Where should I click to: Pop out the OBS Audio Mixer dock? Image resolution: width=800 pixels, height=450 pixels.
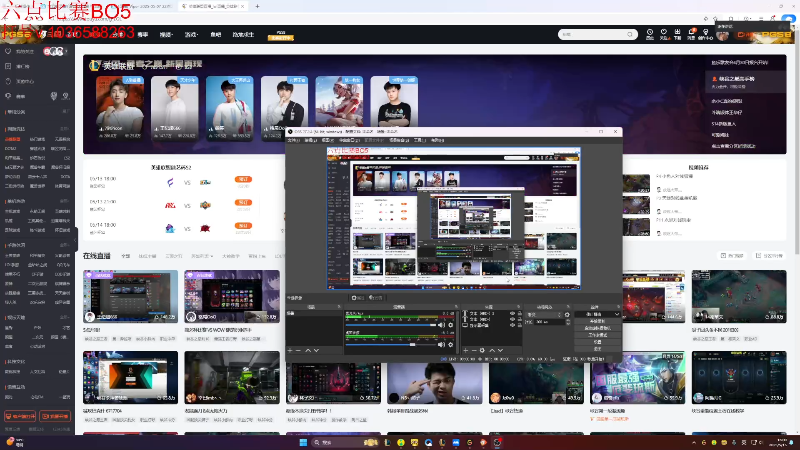[456, 307]
